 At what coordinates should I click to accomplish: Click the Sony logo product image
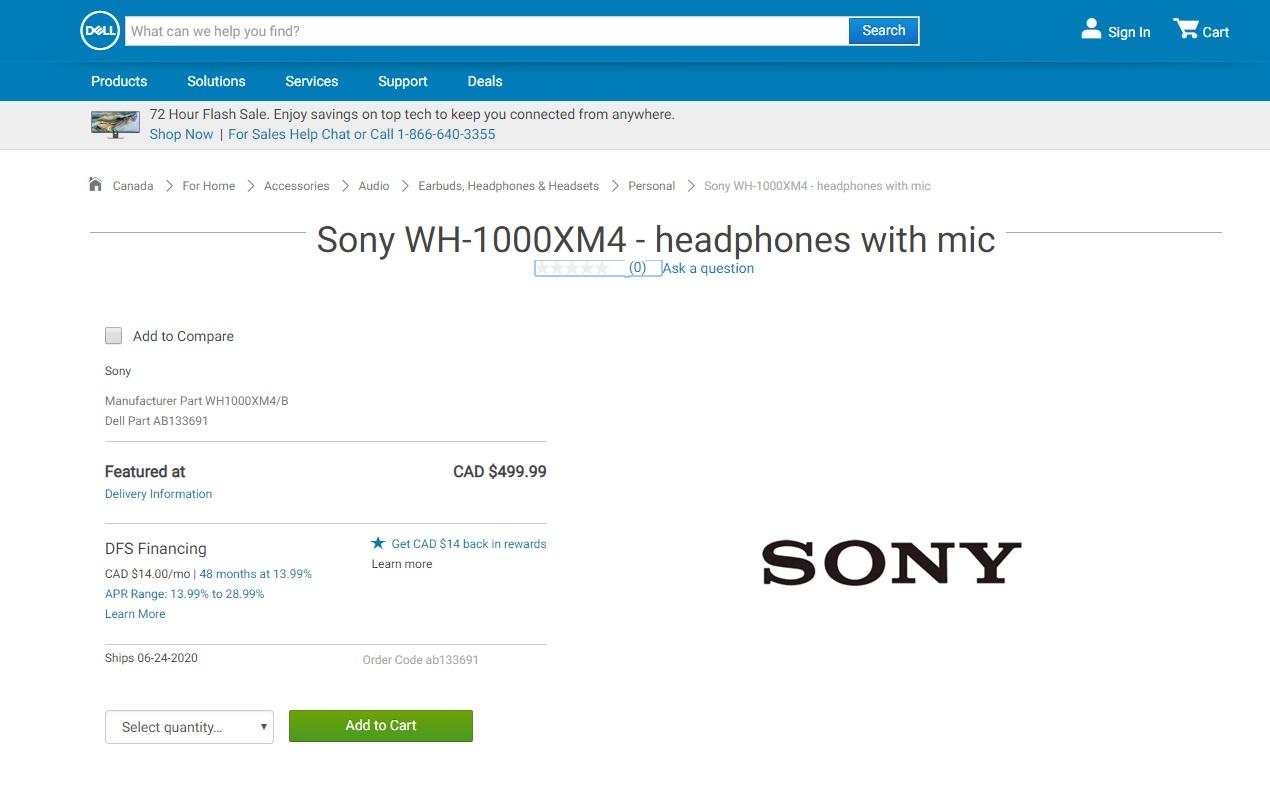pyautogui.click(x=891, y=563)
